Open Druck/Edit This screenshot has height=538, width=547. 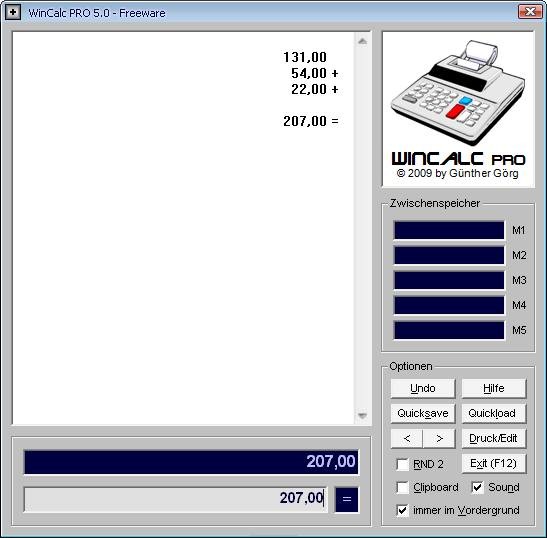(494, 439)
